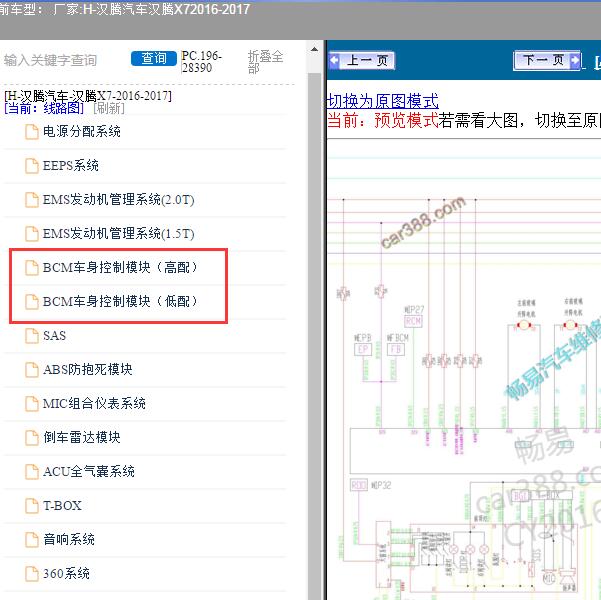This screenshot has height=600, width=601.
Task: Go to next page with 下一页
Action: click(547, 61)
